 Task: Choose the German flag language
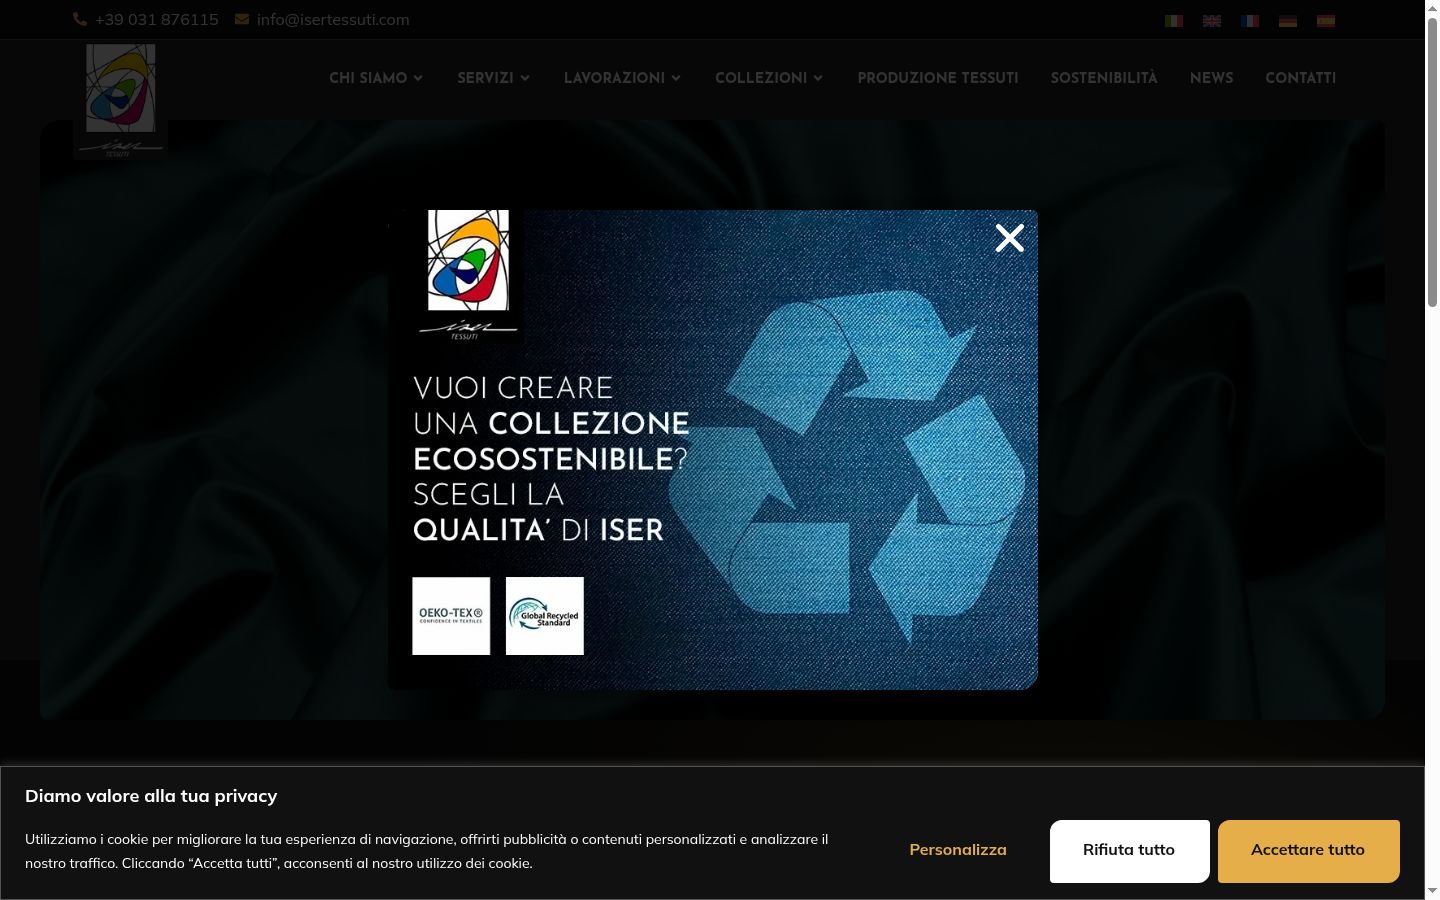(x=1288, y=20)
